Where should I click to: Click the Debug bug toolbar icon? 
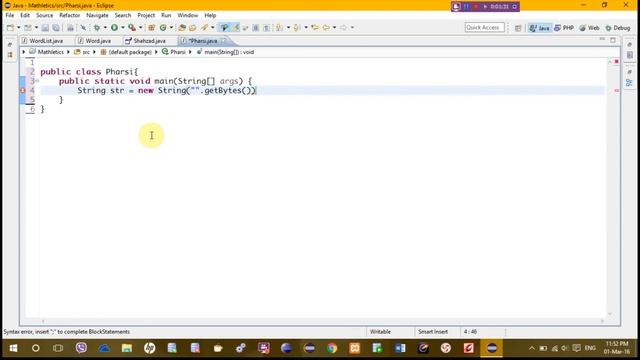click(x=97, y=28)
